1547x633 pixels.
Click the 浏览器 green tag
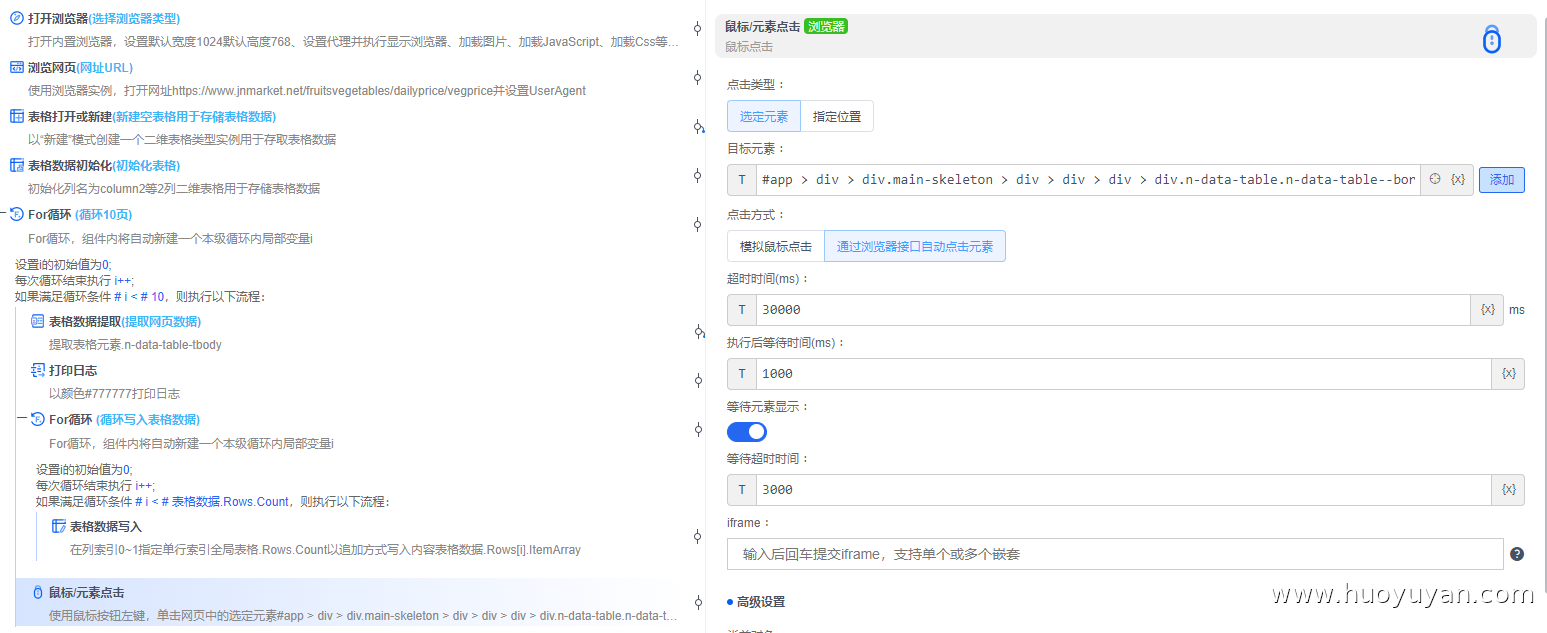(x=826, y=26)
